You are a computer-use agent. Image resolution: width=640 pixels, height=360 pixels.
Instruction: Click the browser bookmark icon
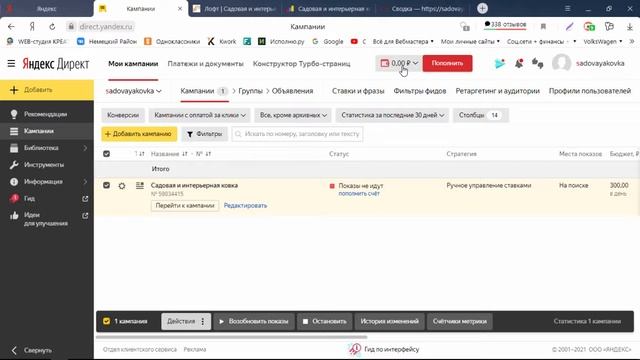pos(543,27)
